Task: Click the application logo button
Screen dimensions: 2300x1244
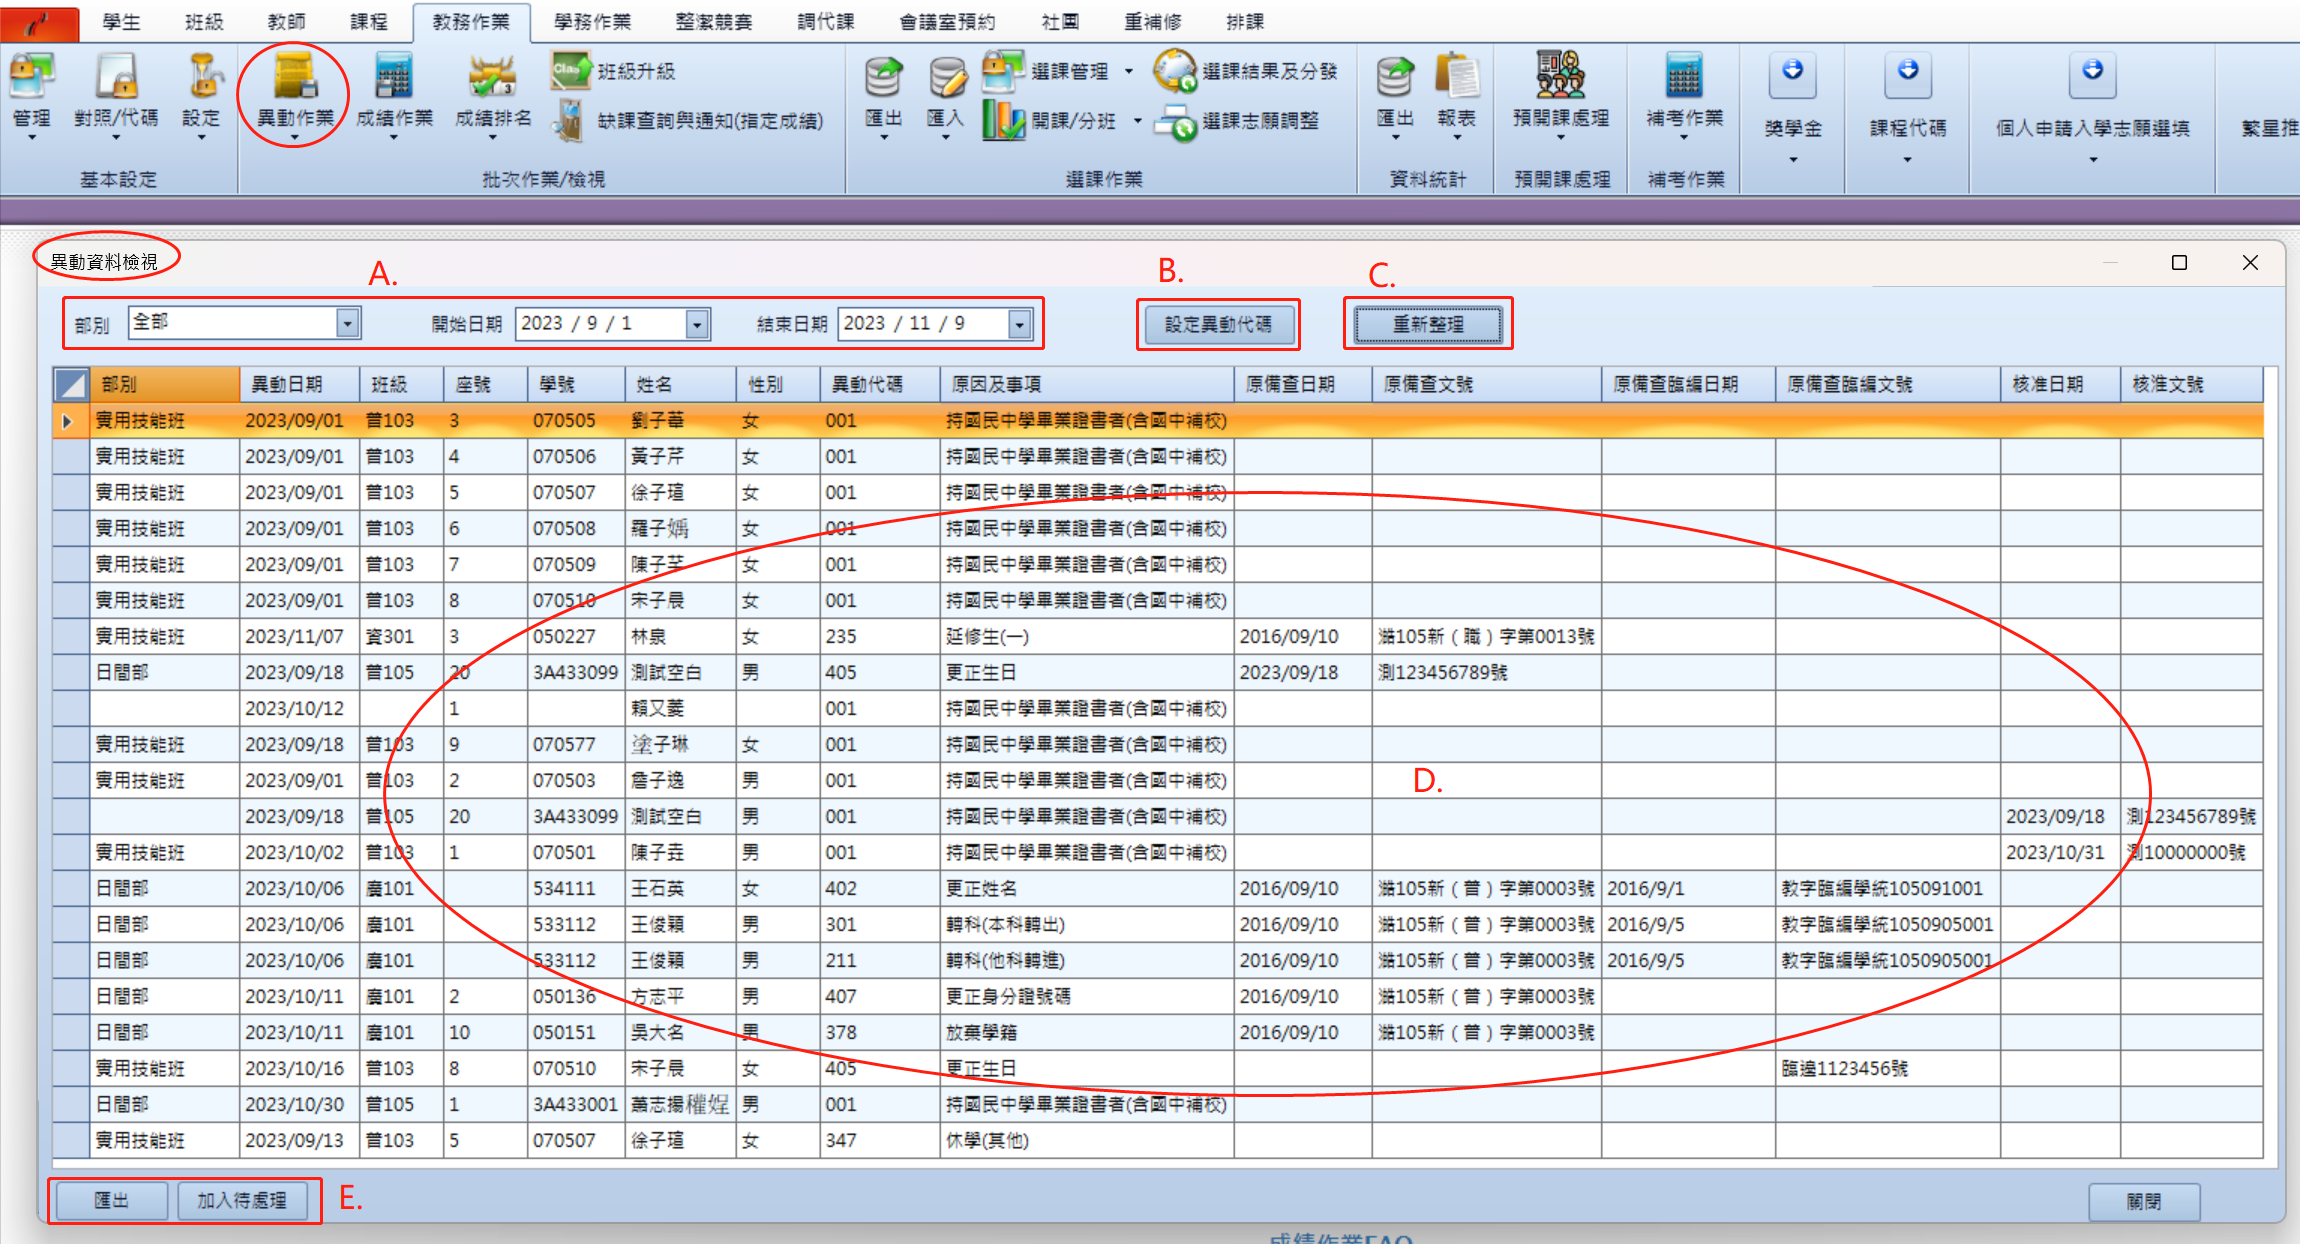Action: click(40, 24)
